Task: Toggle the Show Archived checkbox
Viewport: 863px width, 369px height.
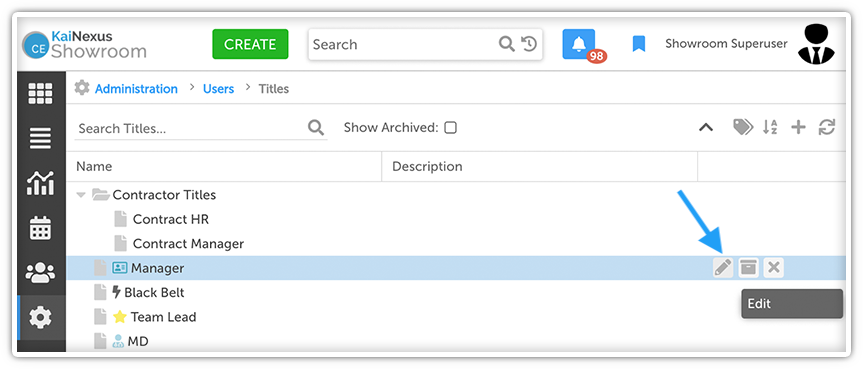Action: pyautogui.click(x=450, y=128)
